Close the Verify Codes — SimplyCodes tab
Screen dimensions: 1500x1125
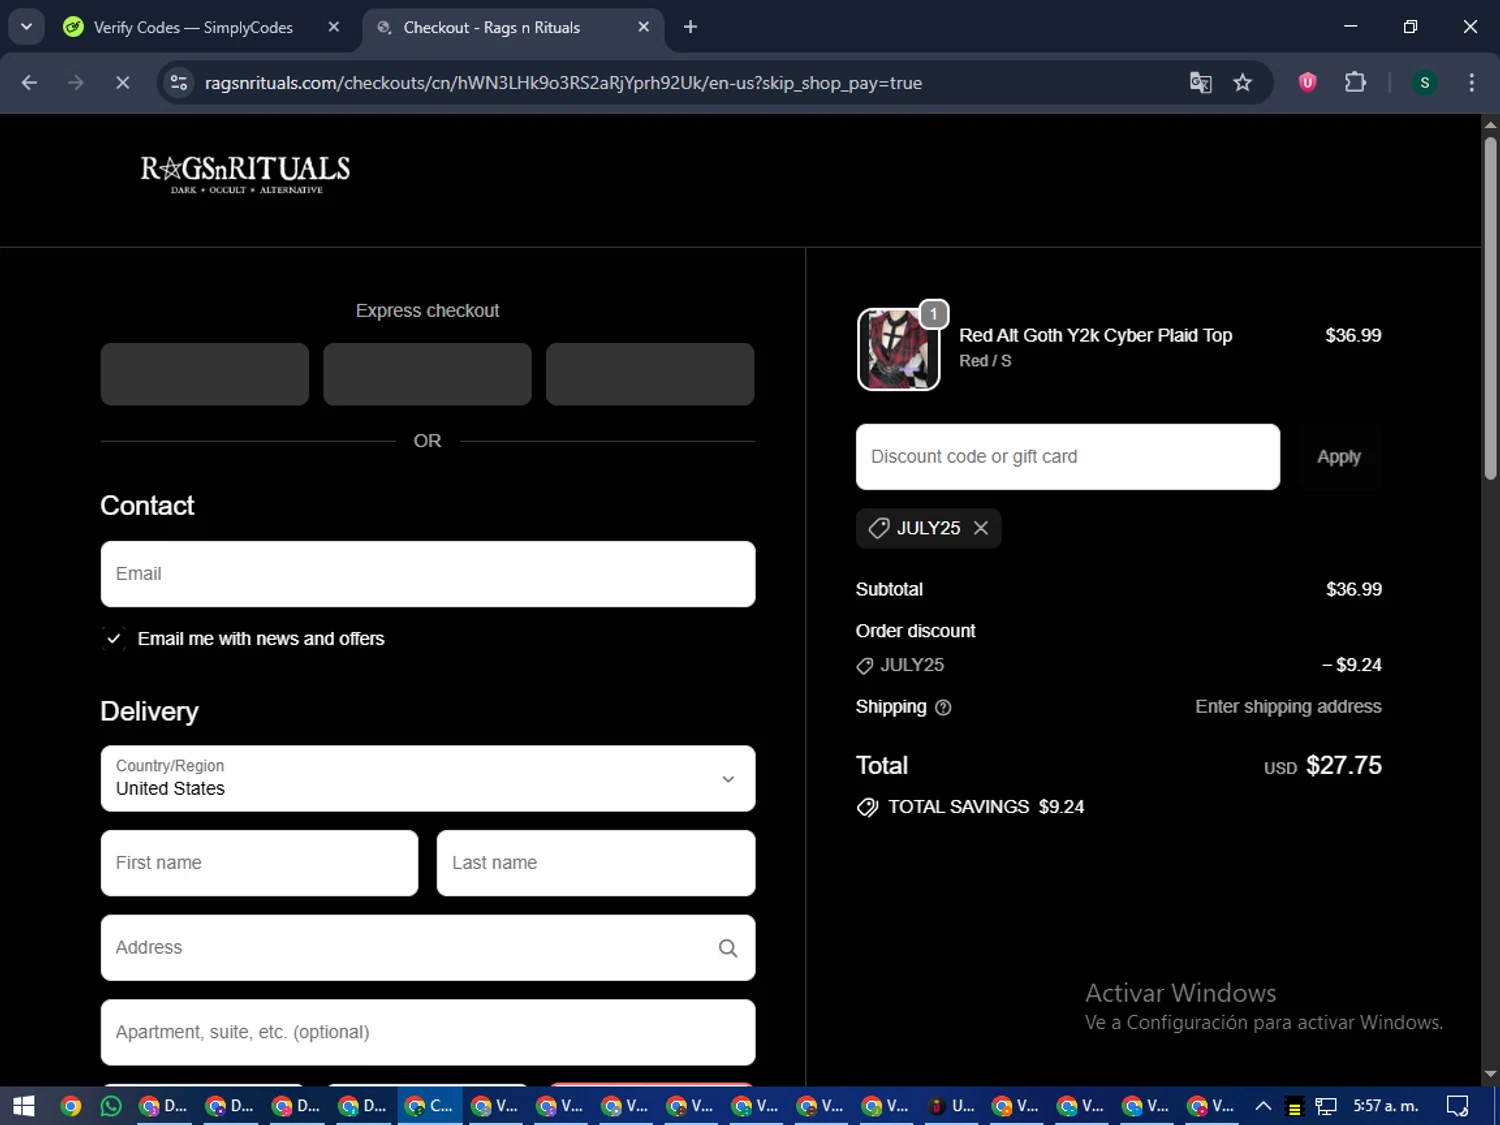point(334,27)
